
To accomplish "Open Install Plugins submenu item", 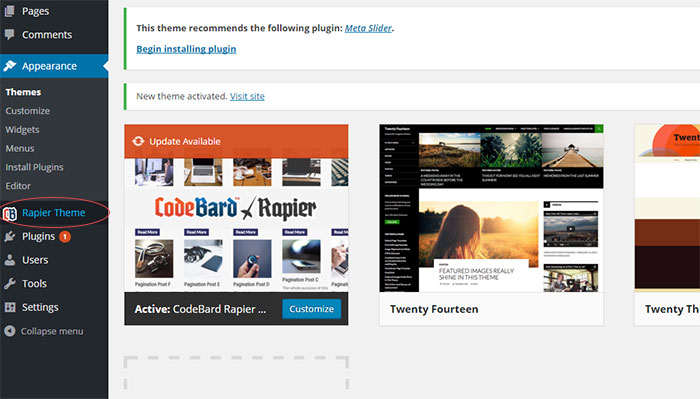I will click(x=34, y=167).
